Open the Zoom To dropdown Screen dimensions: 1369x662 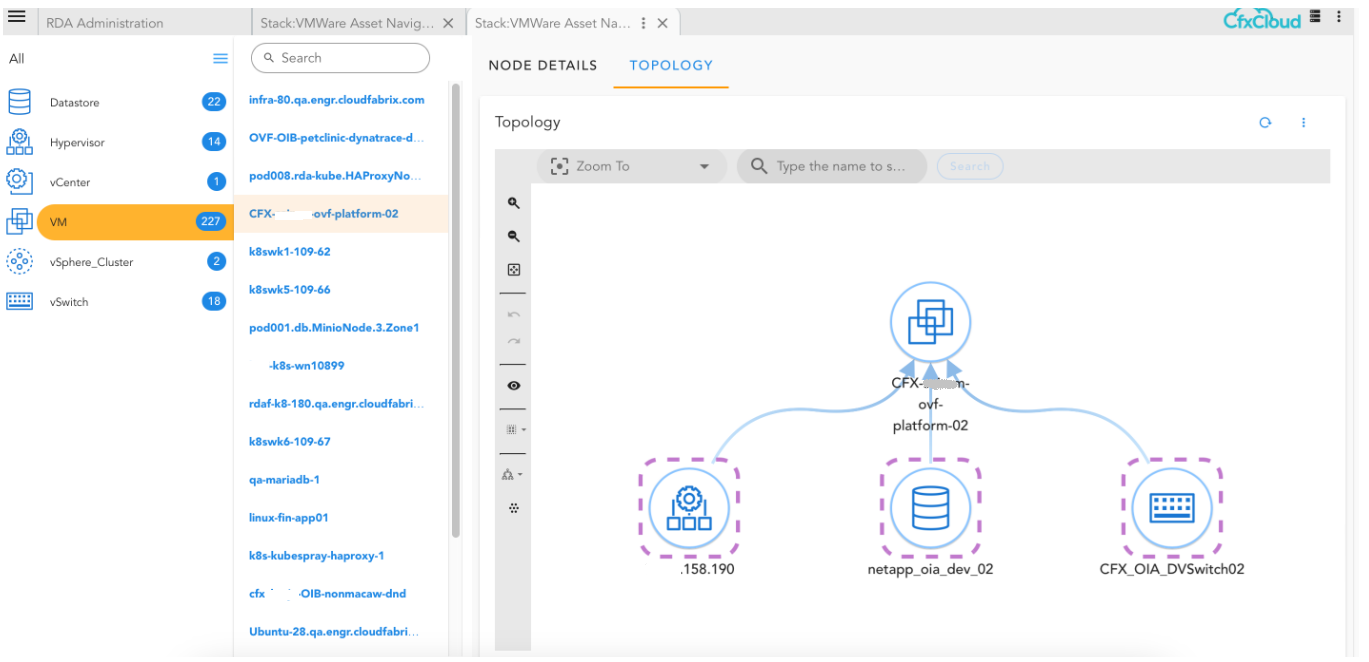click(x=631, y=166)
